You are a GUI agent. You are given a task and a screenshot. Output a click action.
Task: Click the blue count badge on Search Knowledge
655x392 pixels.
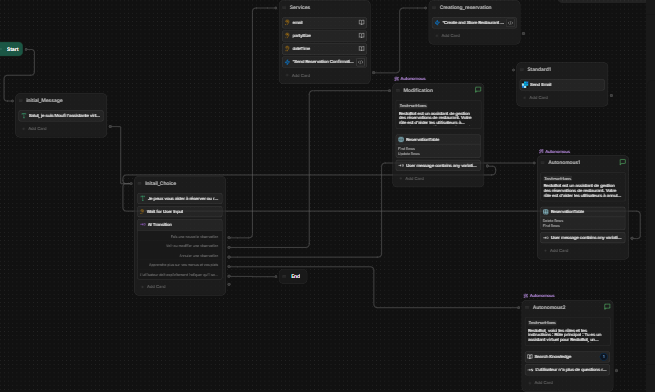pos(604,356)
